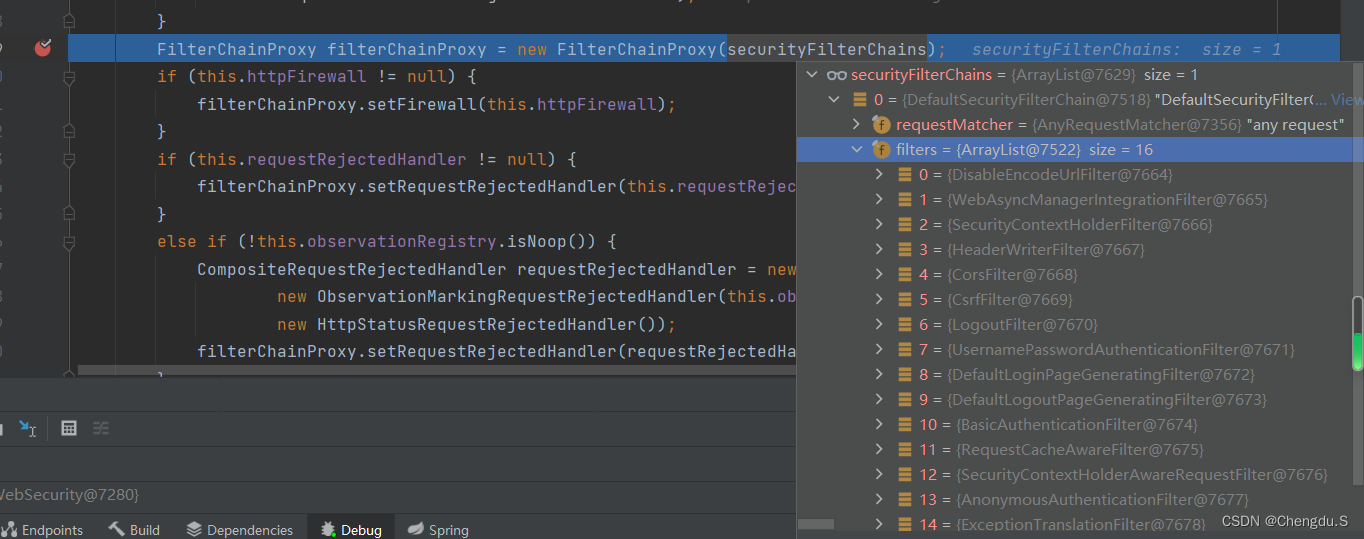Click the Trace Current Stream Chain icon
The height and width of the screenshot is (539, 1364).
point(101,427)
